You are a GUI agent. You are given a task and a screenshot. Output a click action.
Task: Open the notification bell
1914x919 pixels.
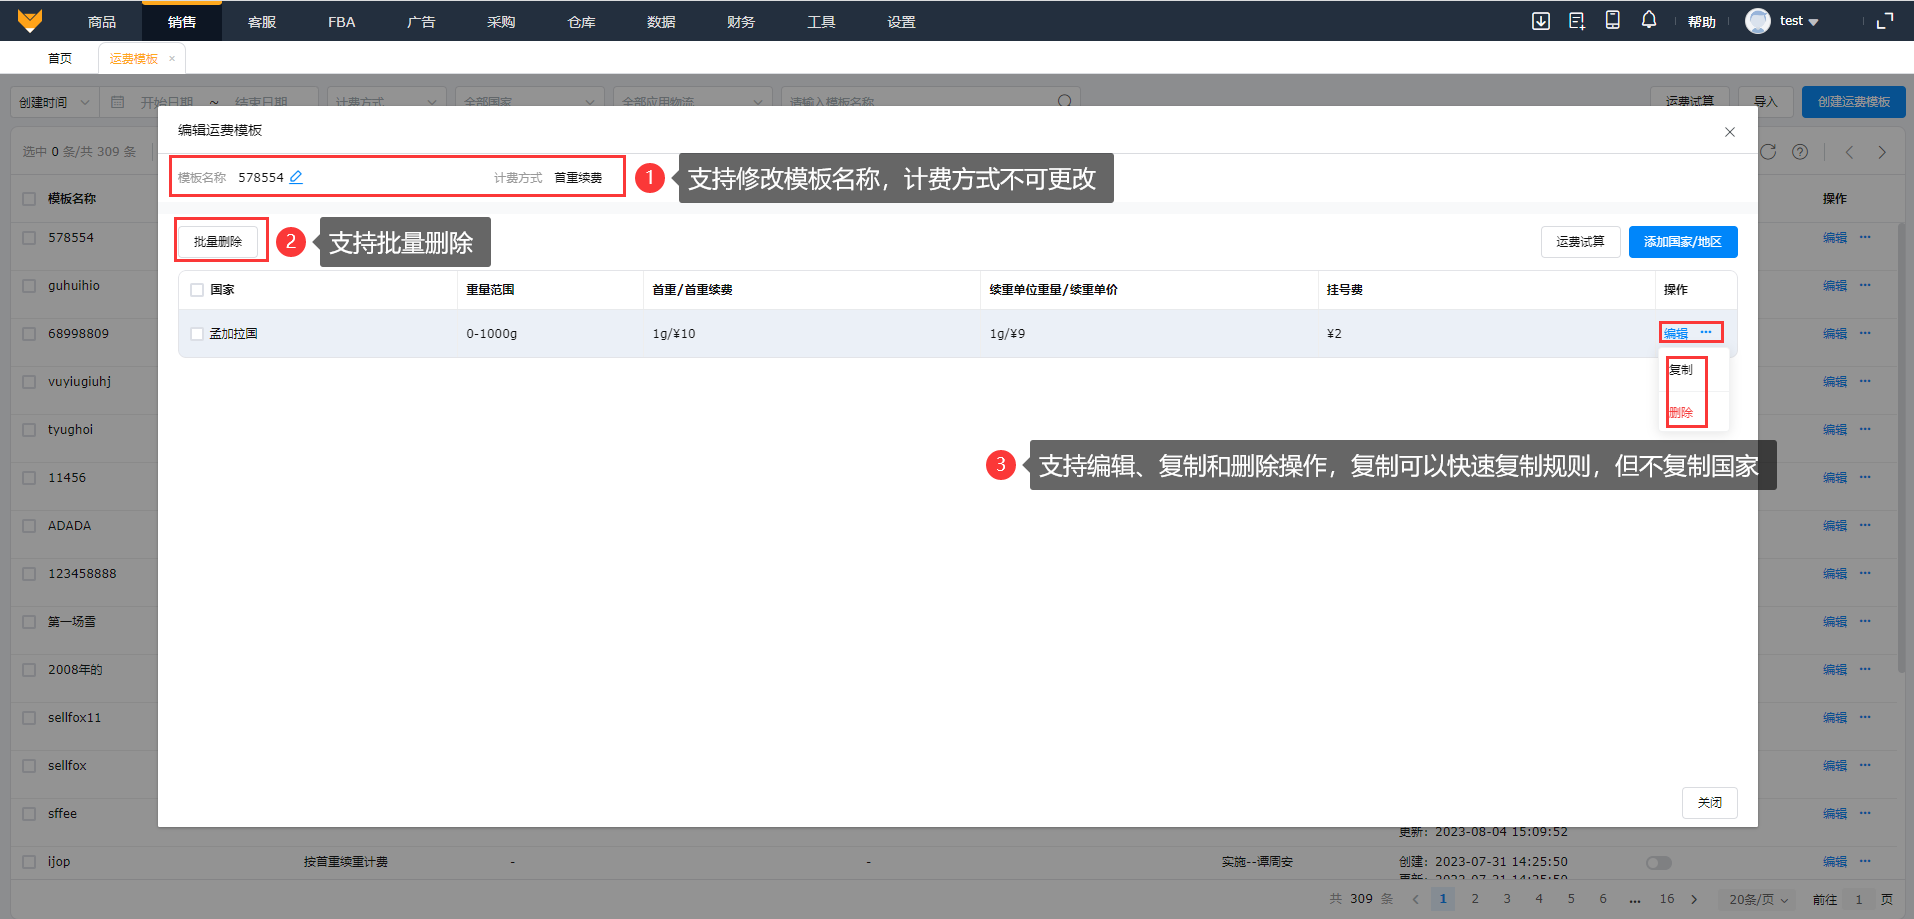tap(1649, 20)
